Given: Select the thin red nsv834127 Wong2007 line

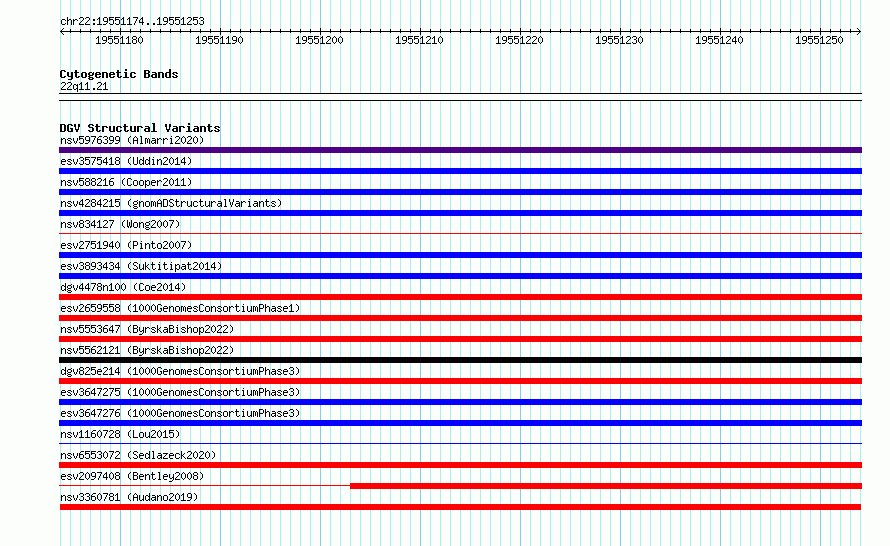Looking at the screenshot, I should [x=460, y=233].
